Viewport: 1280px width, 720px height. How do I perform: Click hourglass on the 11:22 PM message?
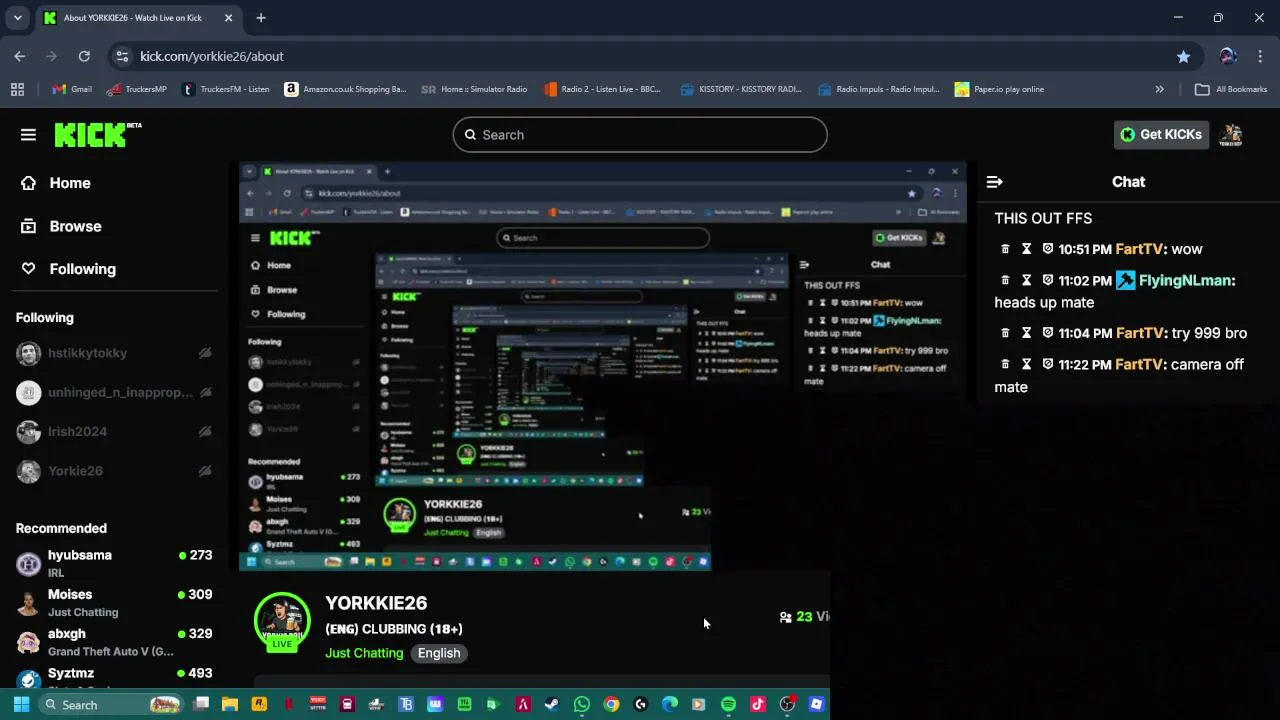1026,365
